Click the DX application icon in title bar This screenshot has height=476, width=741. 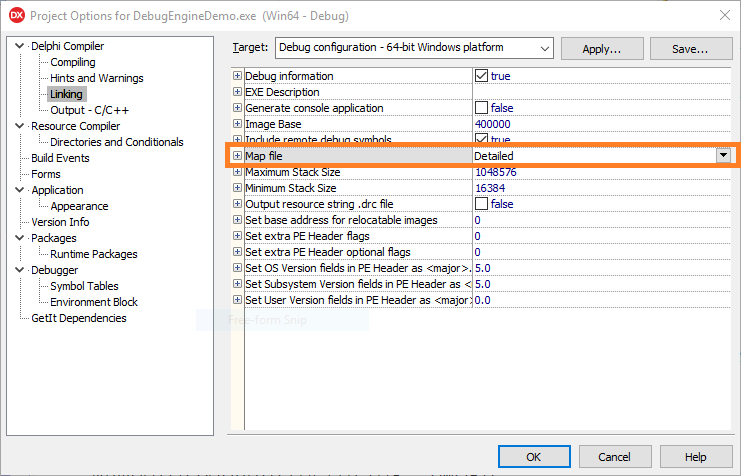pyautogui.click(x=17, y=15)
